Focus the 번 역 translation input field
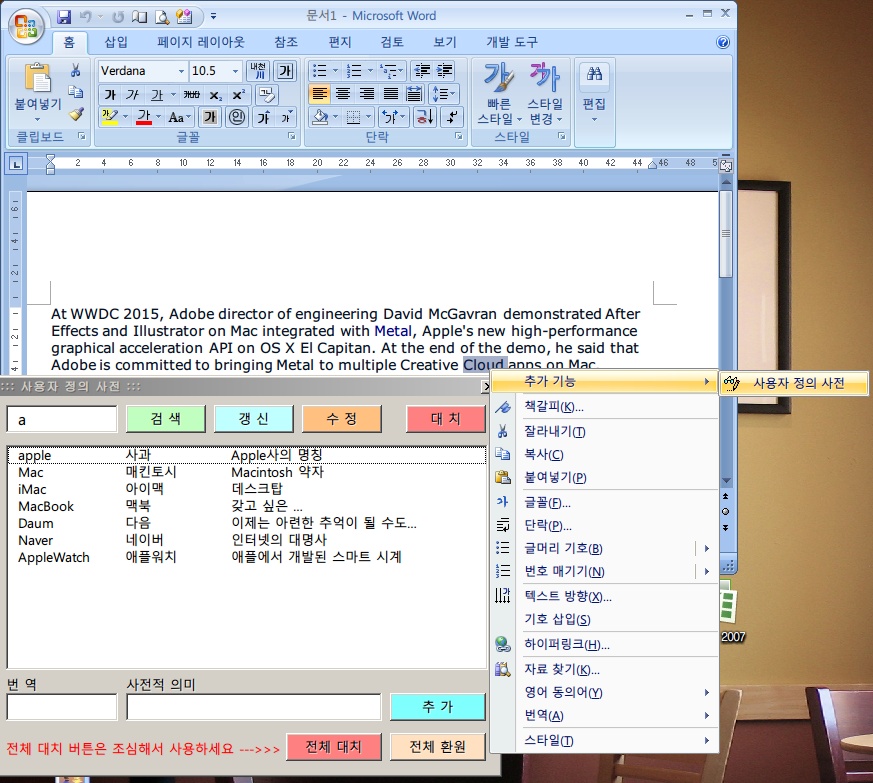Viewport: 873px width, 783px height. pyautogui.click(x=62, y=707)
